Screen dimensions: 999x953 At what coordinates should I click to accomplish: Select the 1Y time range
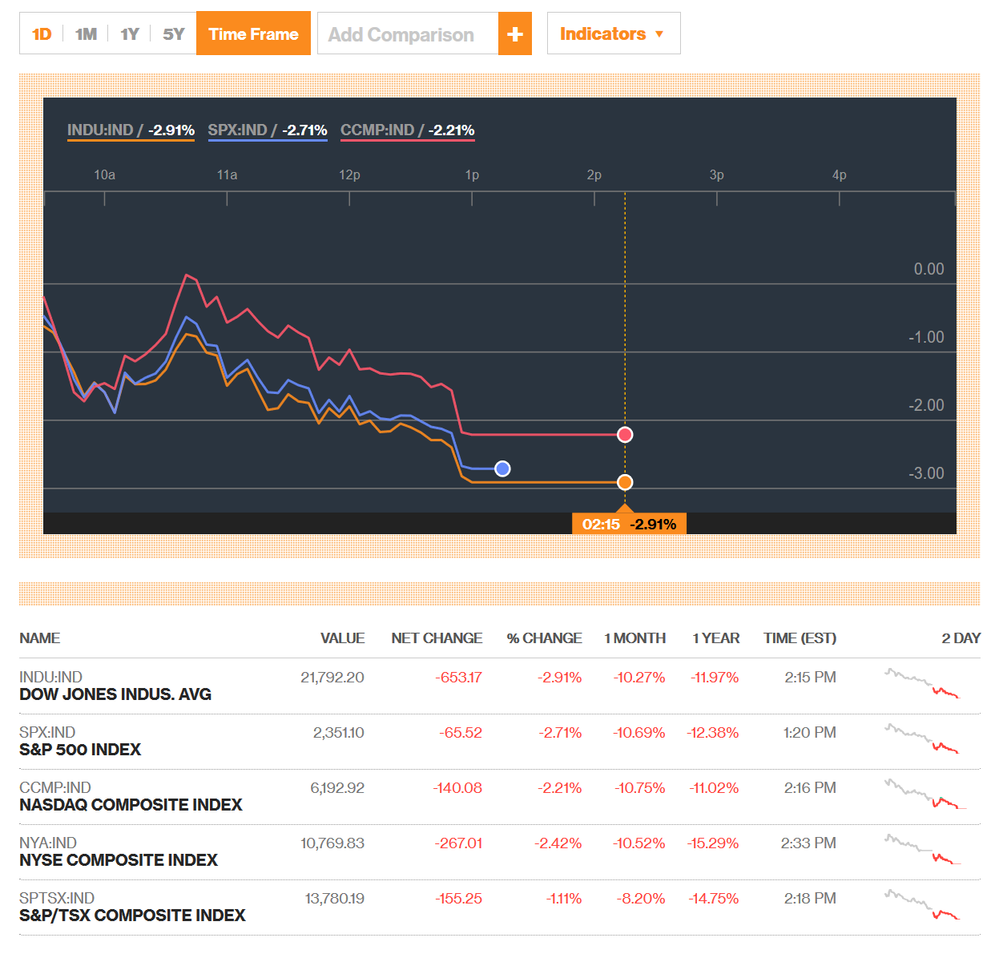[129, 34]
